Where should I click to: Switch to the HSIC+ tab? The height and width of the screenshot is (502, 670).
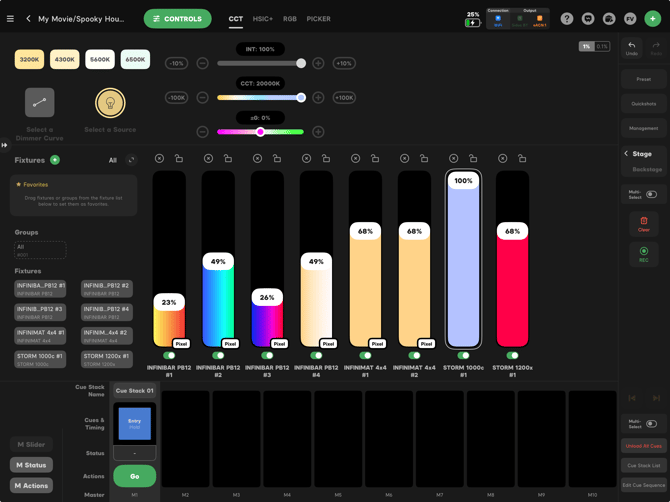(262, 19)
